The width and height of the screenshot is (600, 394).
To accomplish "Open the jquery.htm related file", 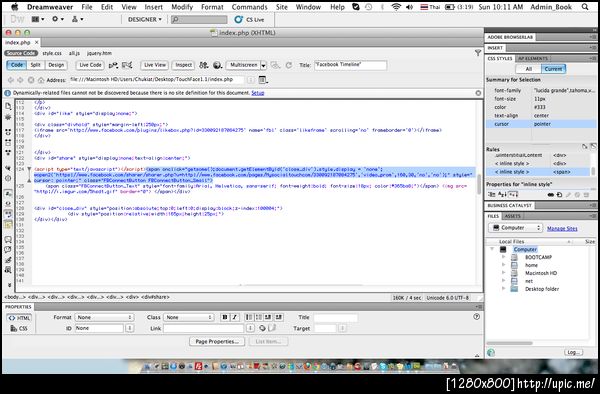I will pos(99,53).
